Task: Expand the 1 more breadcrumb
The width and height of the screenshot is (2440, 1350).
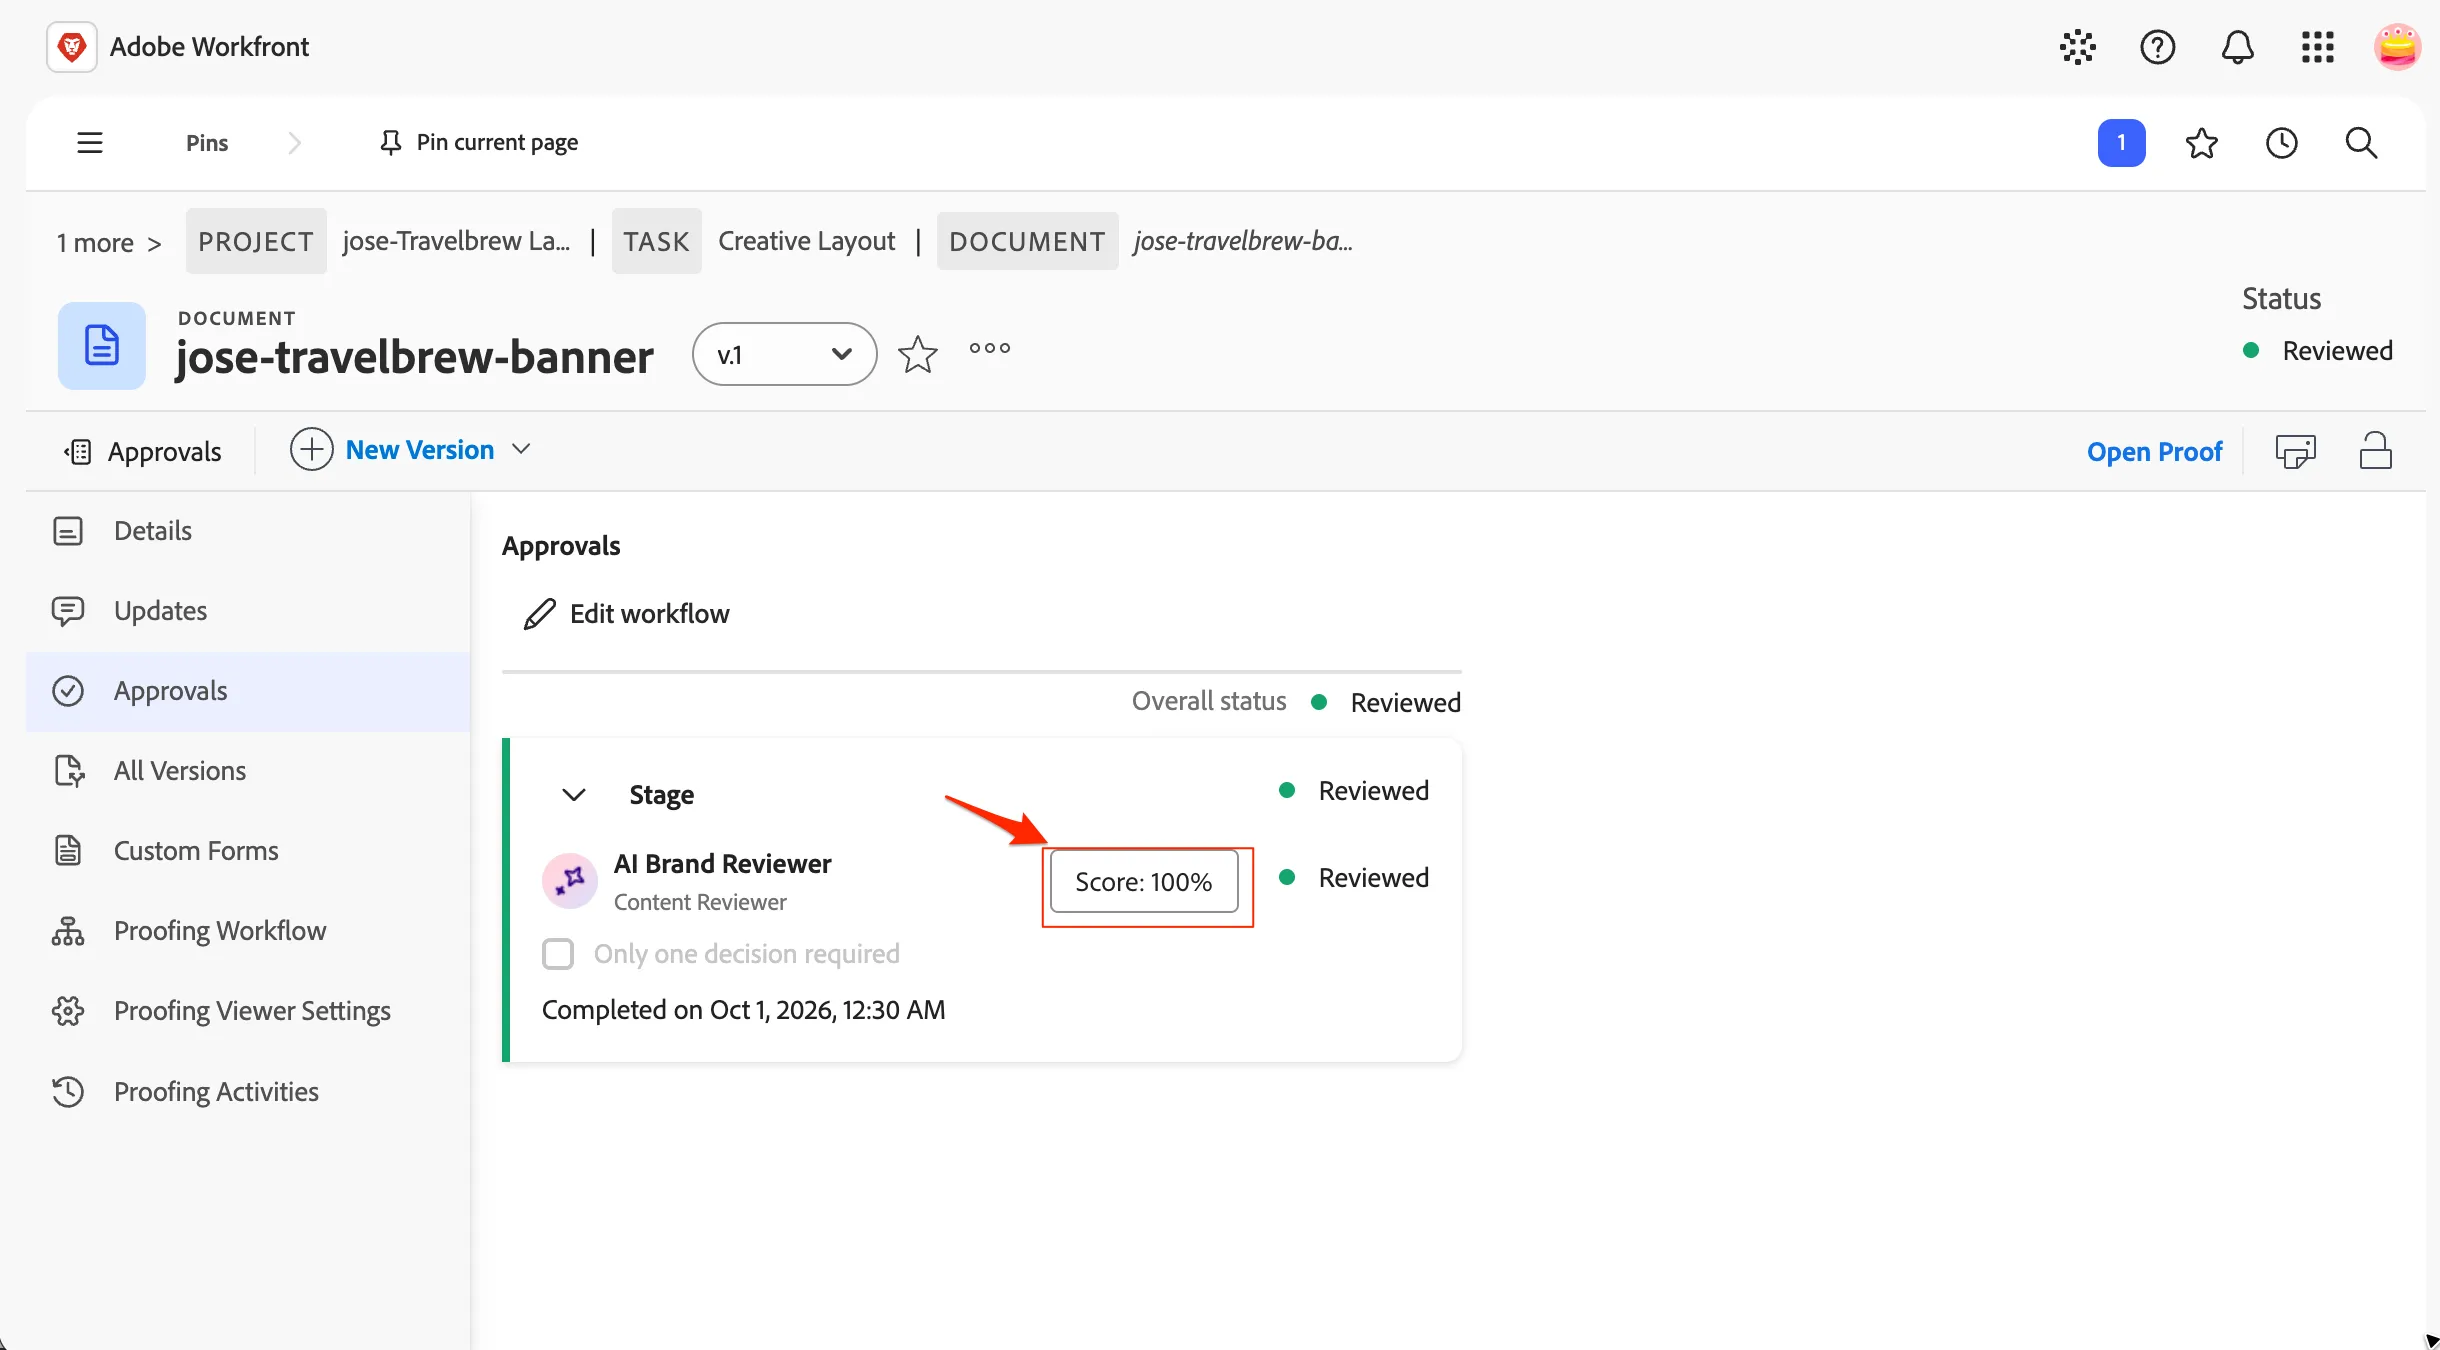Action: tap(108, 242)
